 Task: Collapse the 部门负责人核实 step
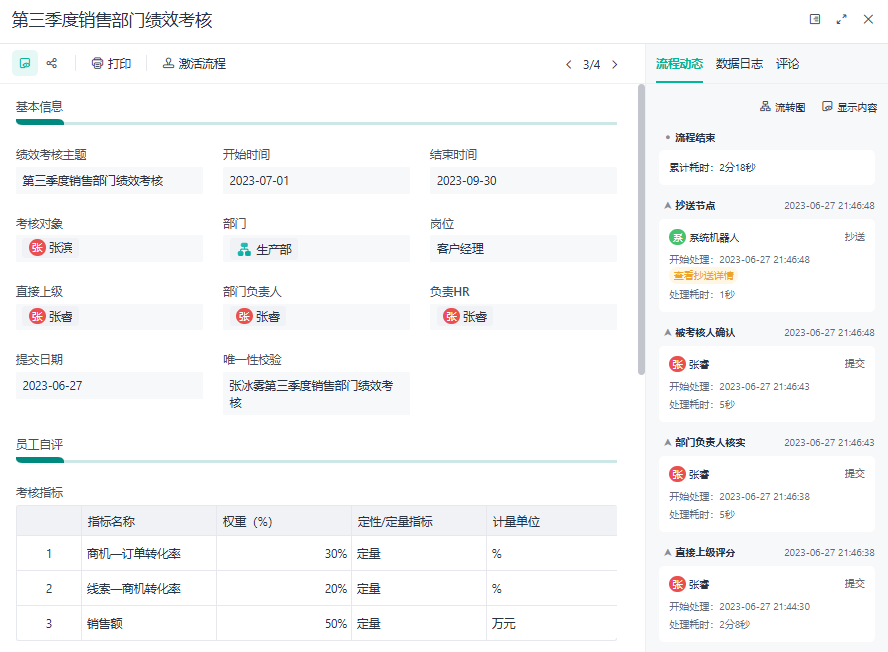pyautogui.click(x=668, y=442)
